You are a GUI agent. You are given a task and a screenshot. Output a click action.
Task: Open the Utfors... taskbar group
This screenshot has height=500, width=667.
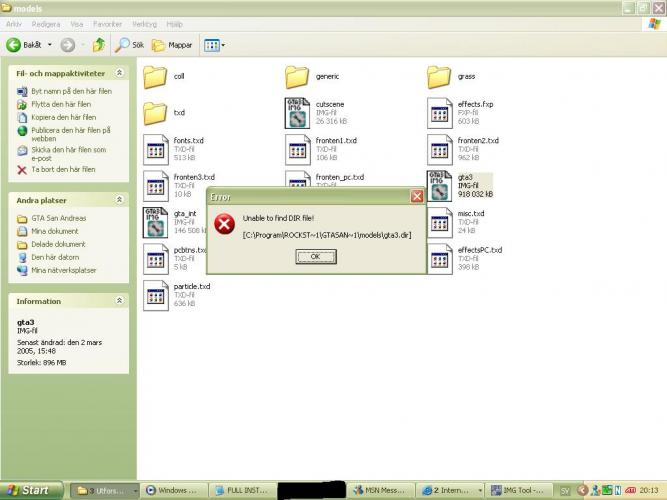point(105,491)
